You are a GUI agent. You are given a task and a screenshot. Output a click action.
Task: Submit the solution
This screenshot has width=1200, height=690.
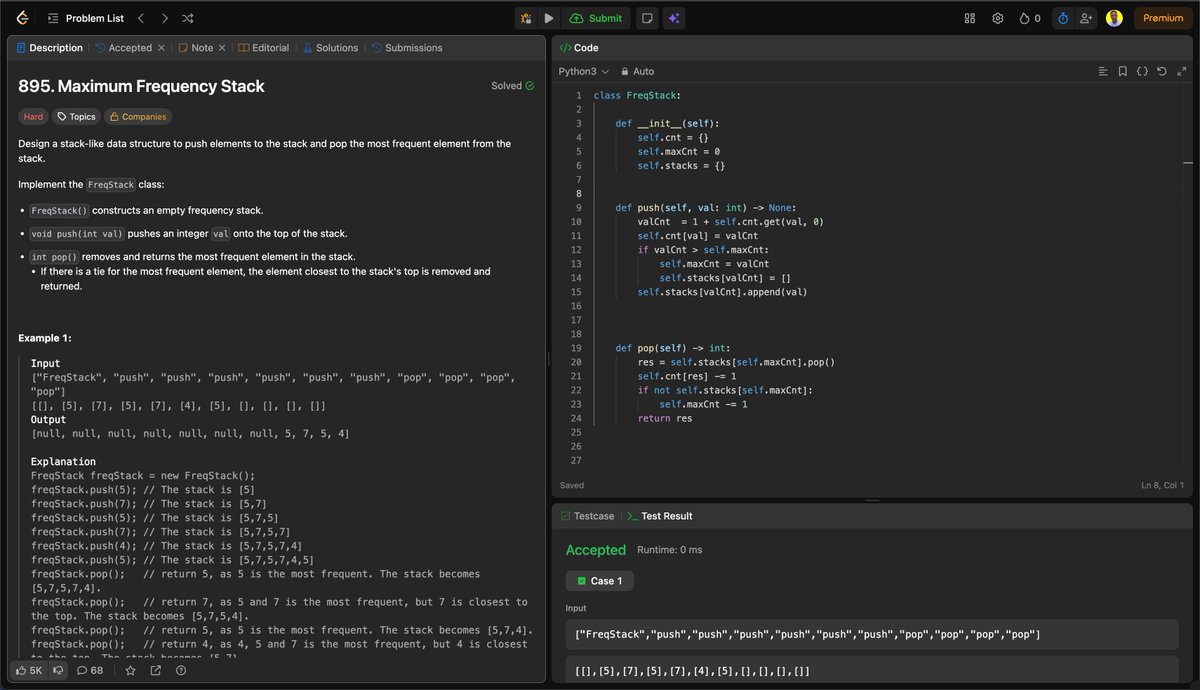[596, 18]
